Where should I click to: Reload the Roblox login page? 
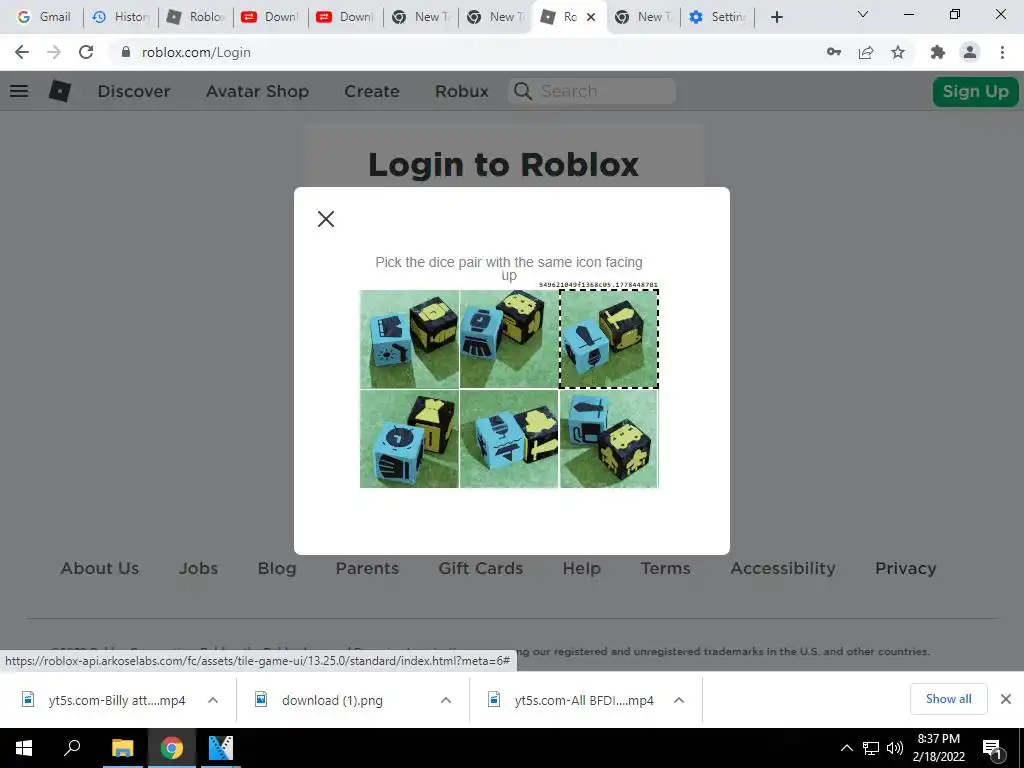86,52
